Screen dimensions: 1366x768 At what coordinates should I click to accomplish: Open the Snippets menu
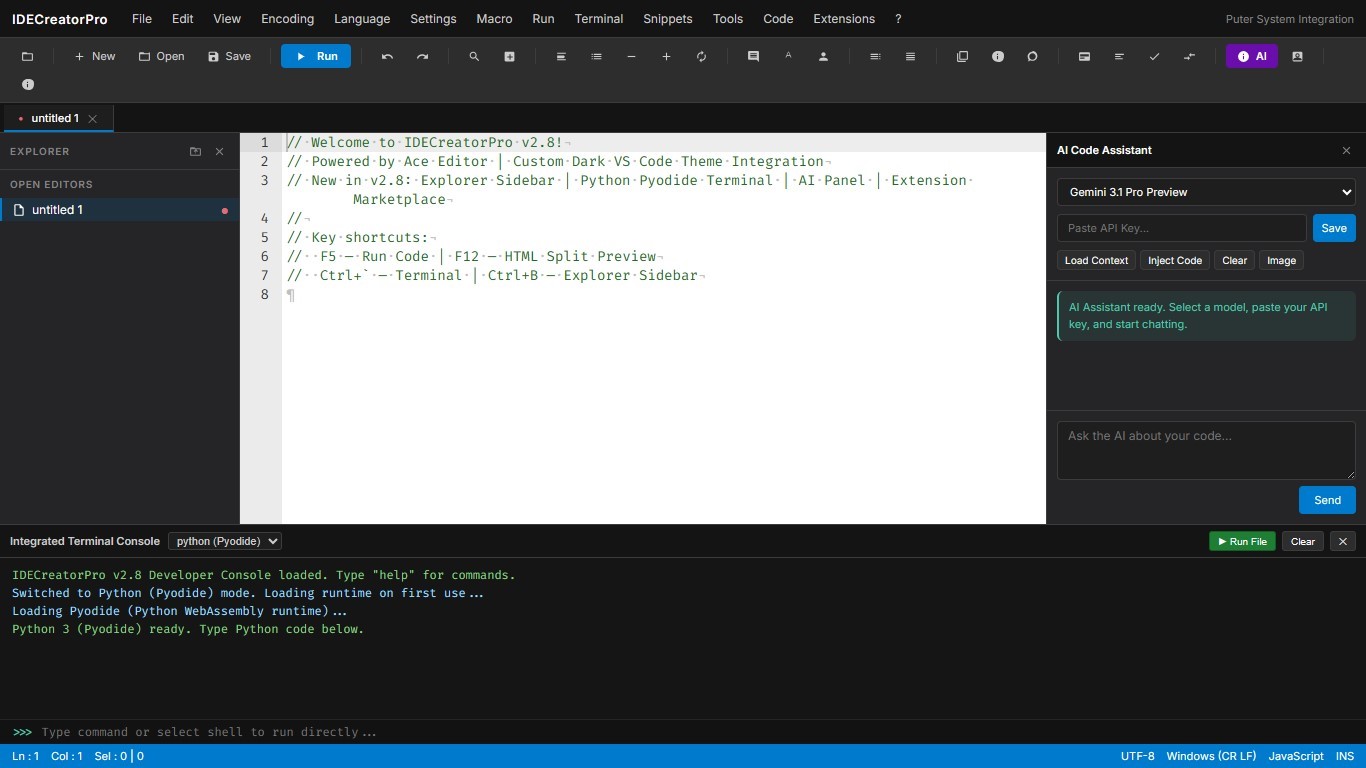coord(668,19)
